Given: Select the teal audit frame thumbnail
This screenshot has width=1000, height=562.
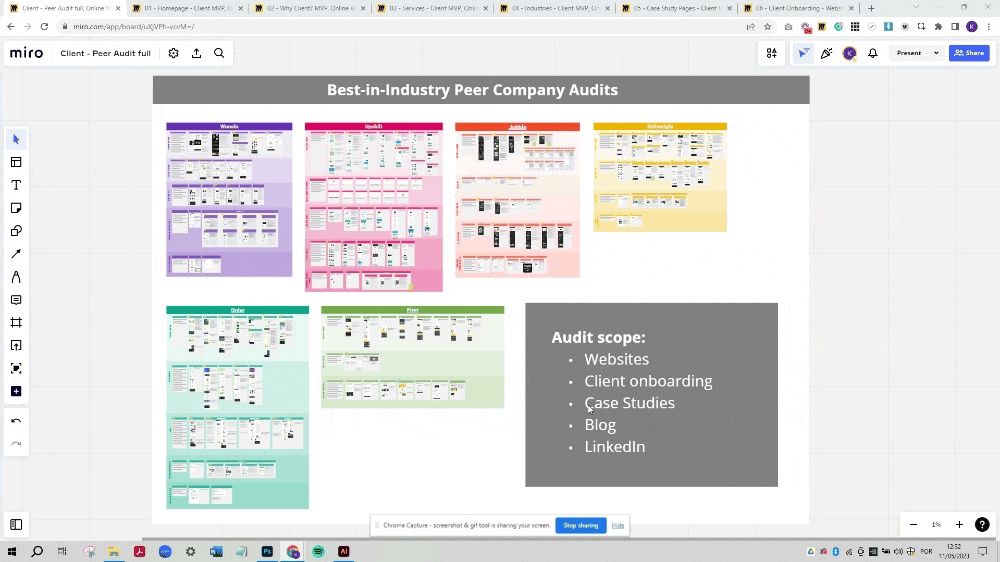Looking at the screenshot, I should [x=237, y=408].
